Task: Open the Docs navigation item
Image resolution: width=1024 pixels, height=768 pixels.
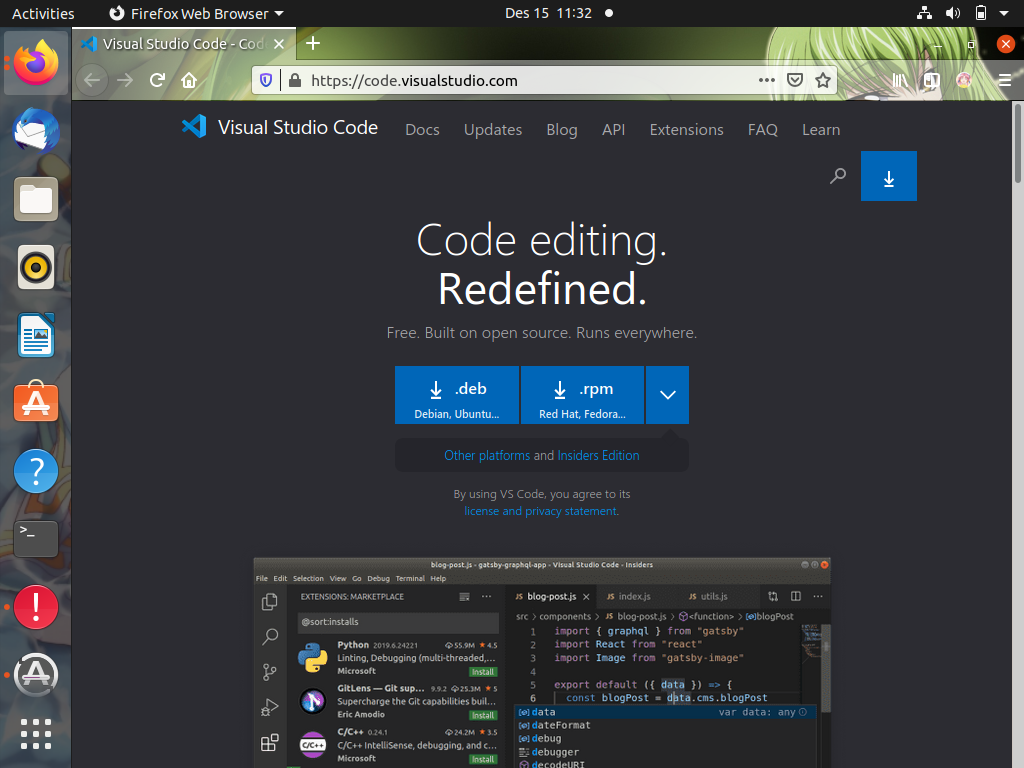Action: pos(422,130)
